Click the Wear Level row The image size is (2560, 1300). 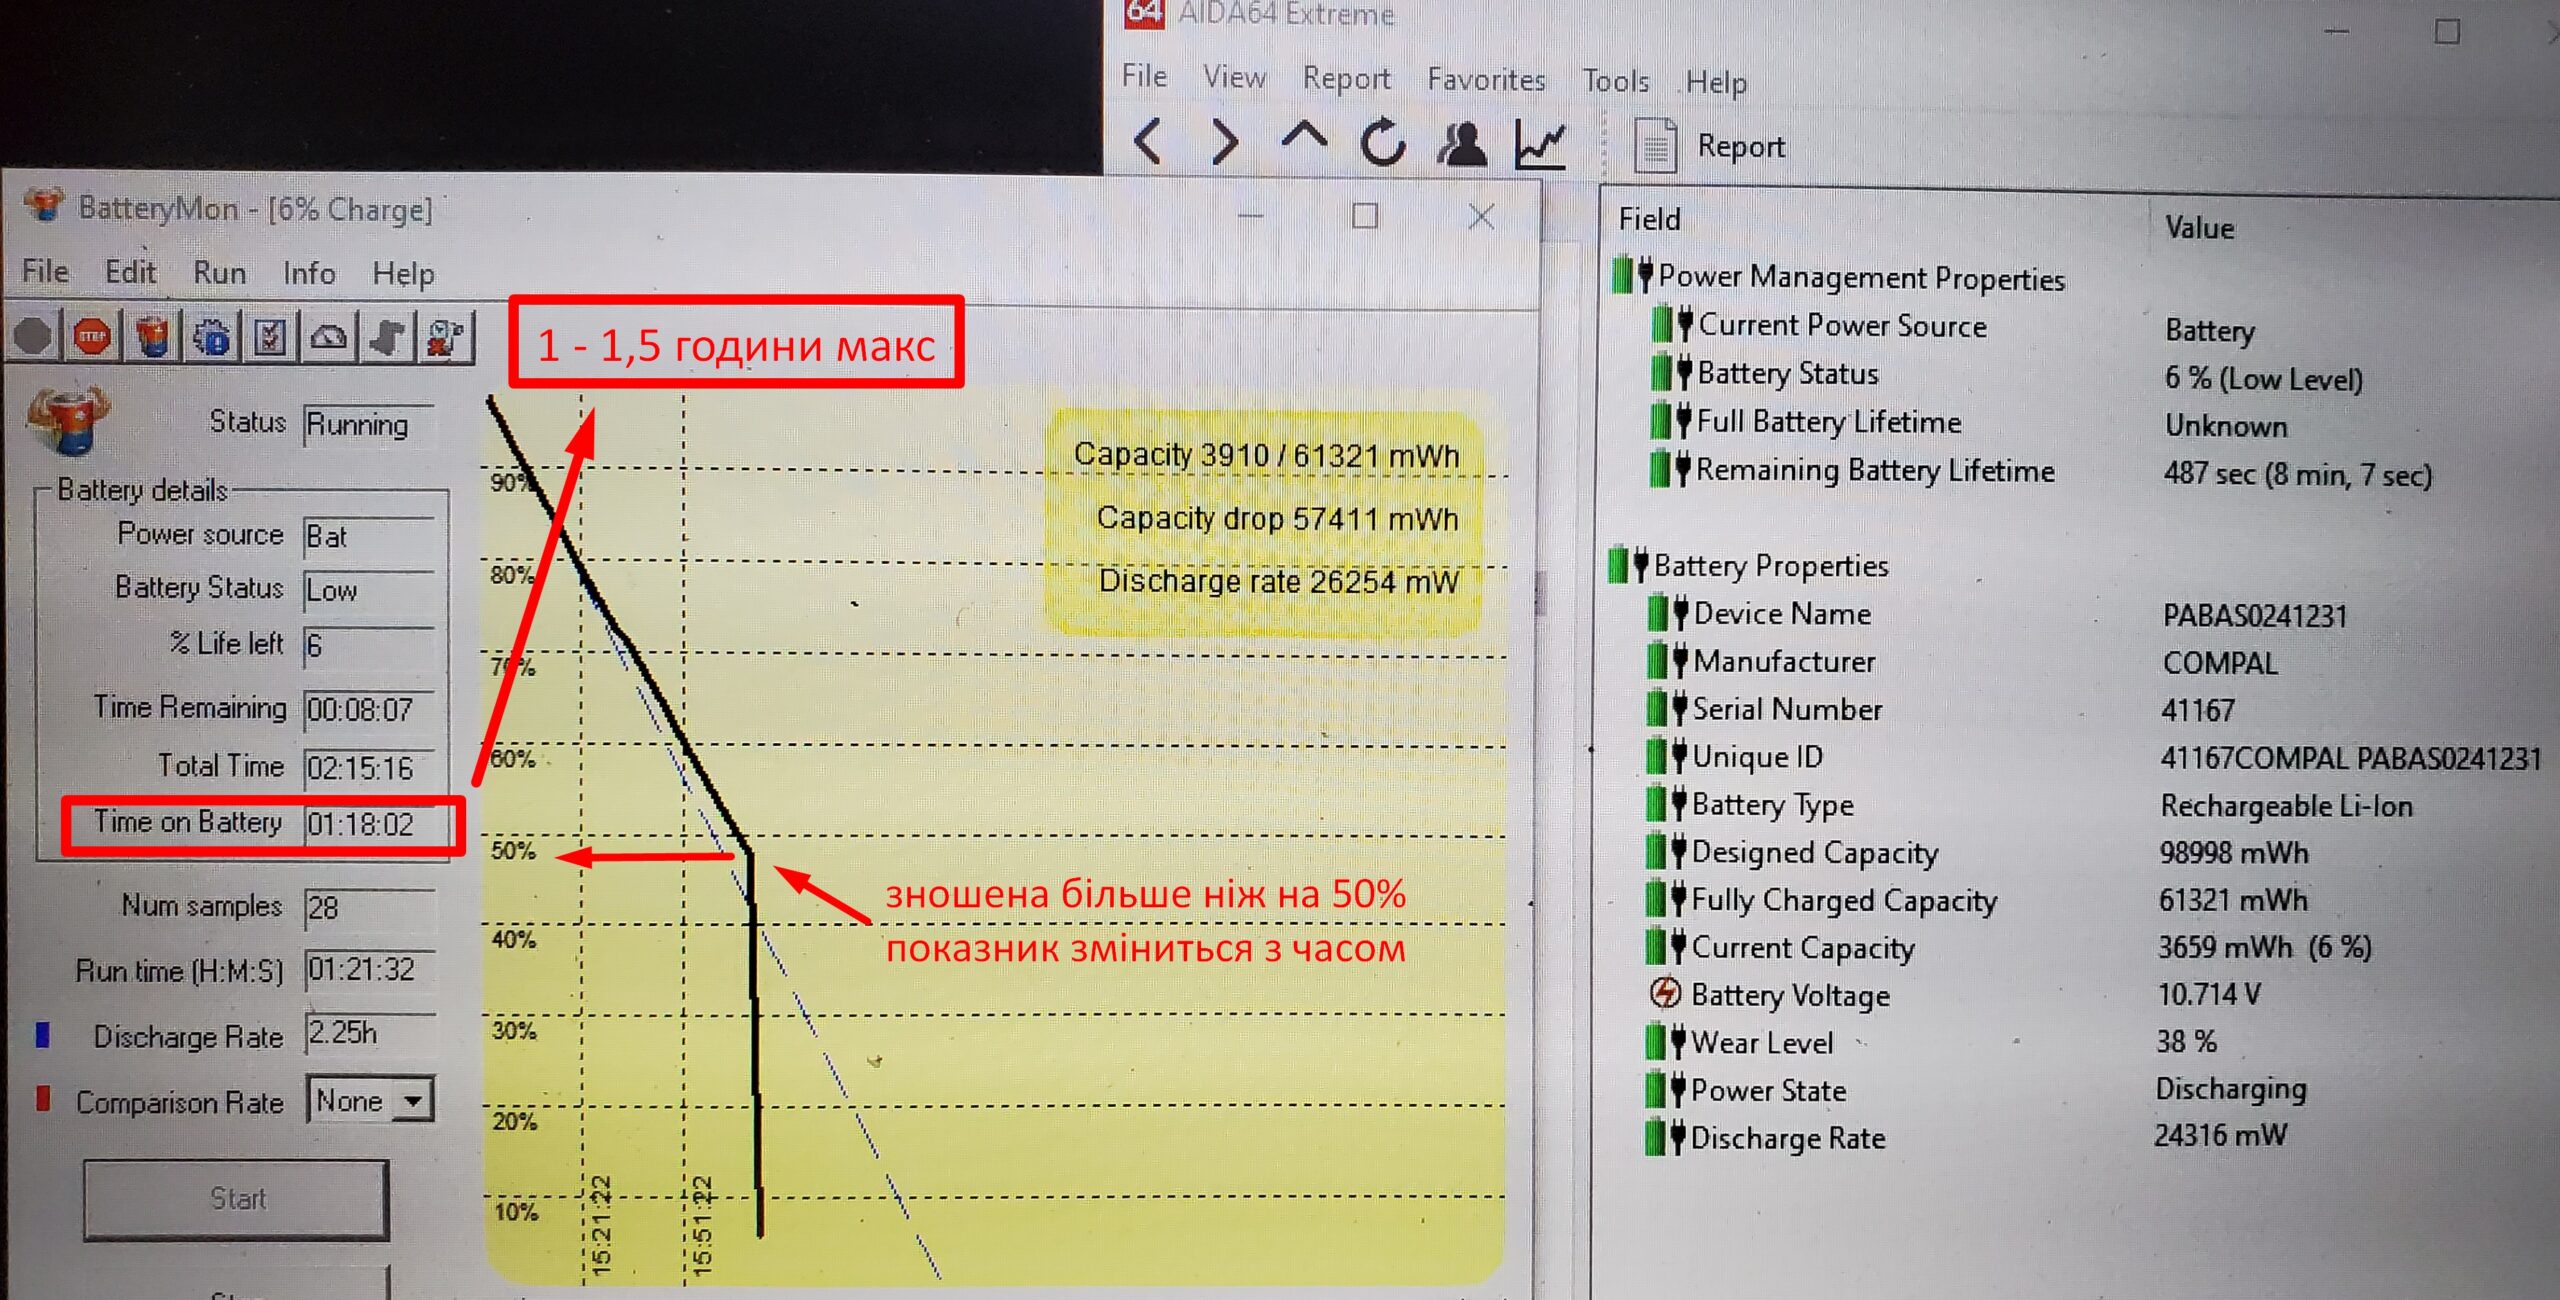[x=1762, y=1042]
